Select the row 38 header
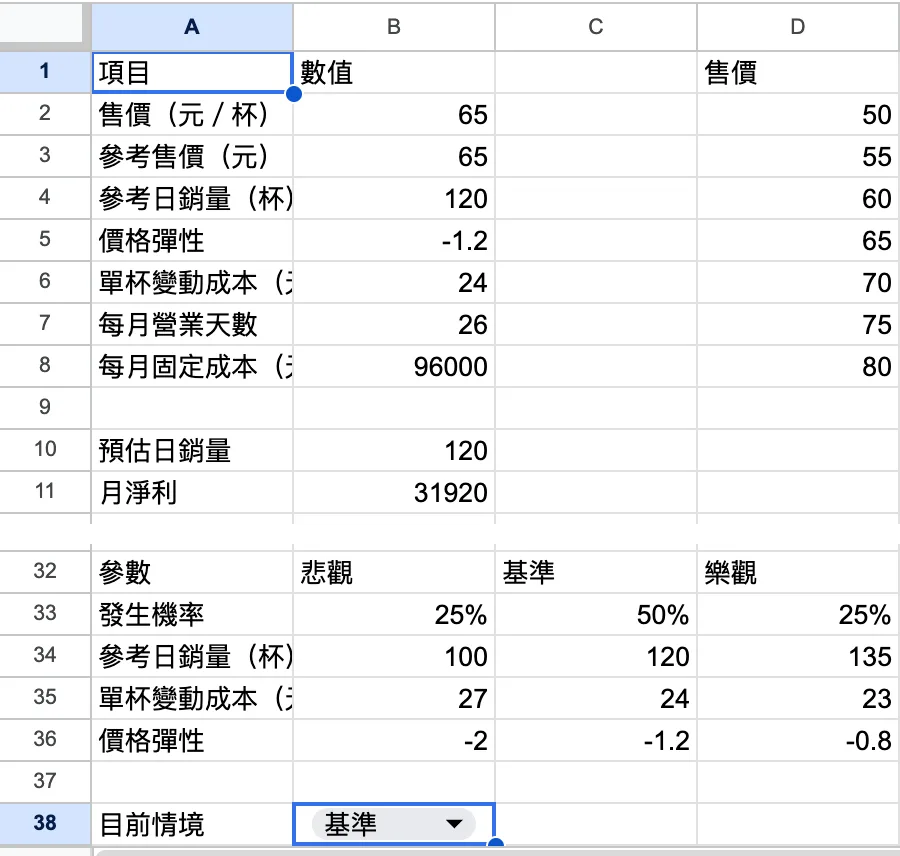Screen dimensions: 900x856 pyautogui.click(x=45, y=824)
